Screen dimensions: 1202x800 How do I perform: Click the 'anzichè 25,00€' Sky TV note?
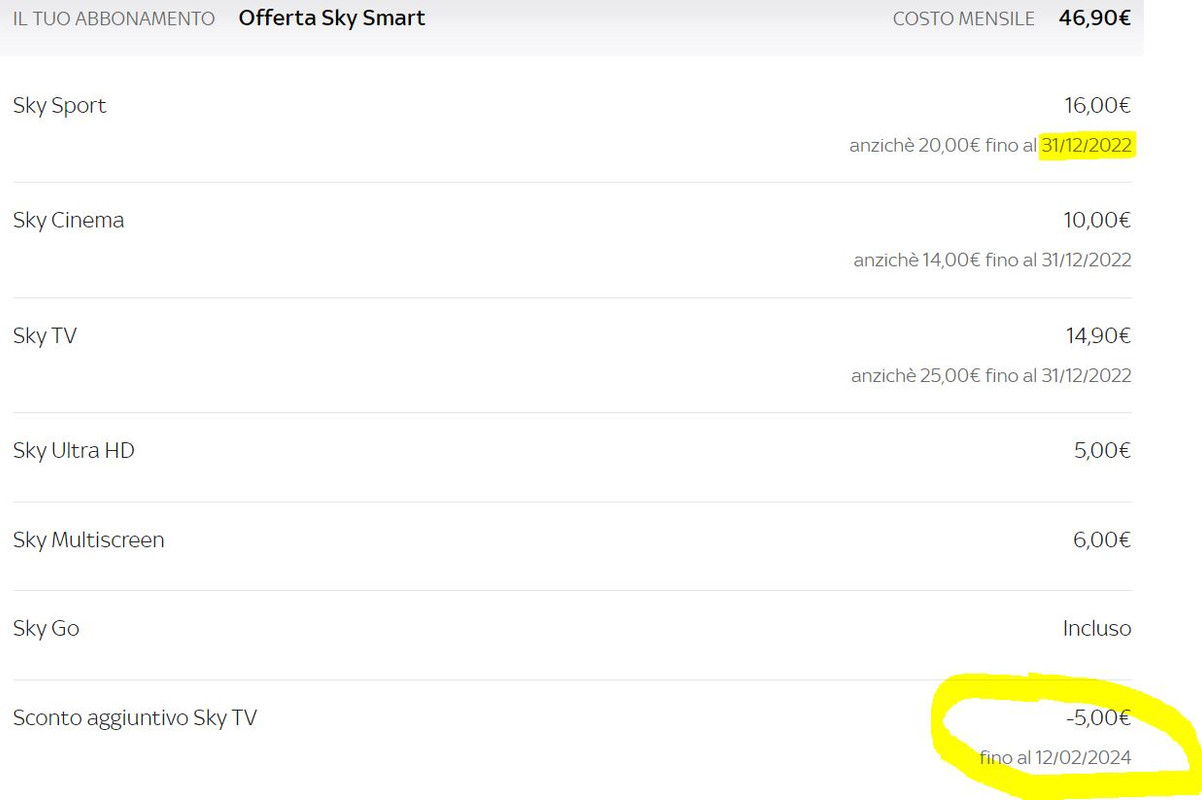tap(991, 376)
